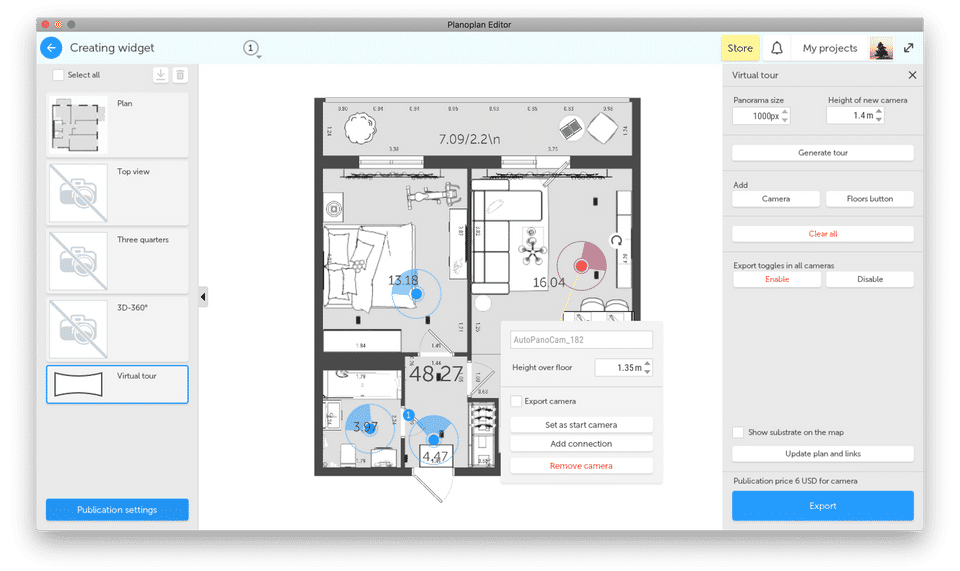Click the ceiling fan symbol in living room
The height and width of the screenshot is (571, 960).
[x=532, y=250]
